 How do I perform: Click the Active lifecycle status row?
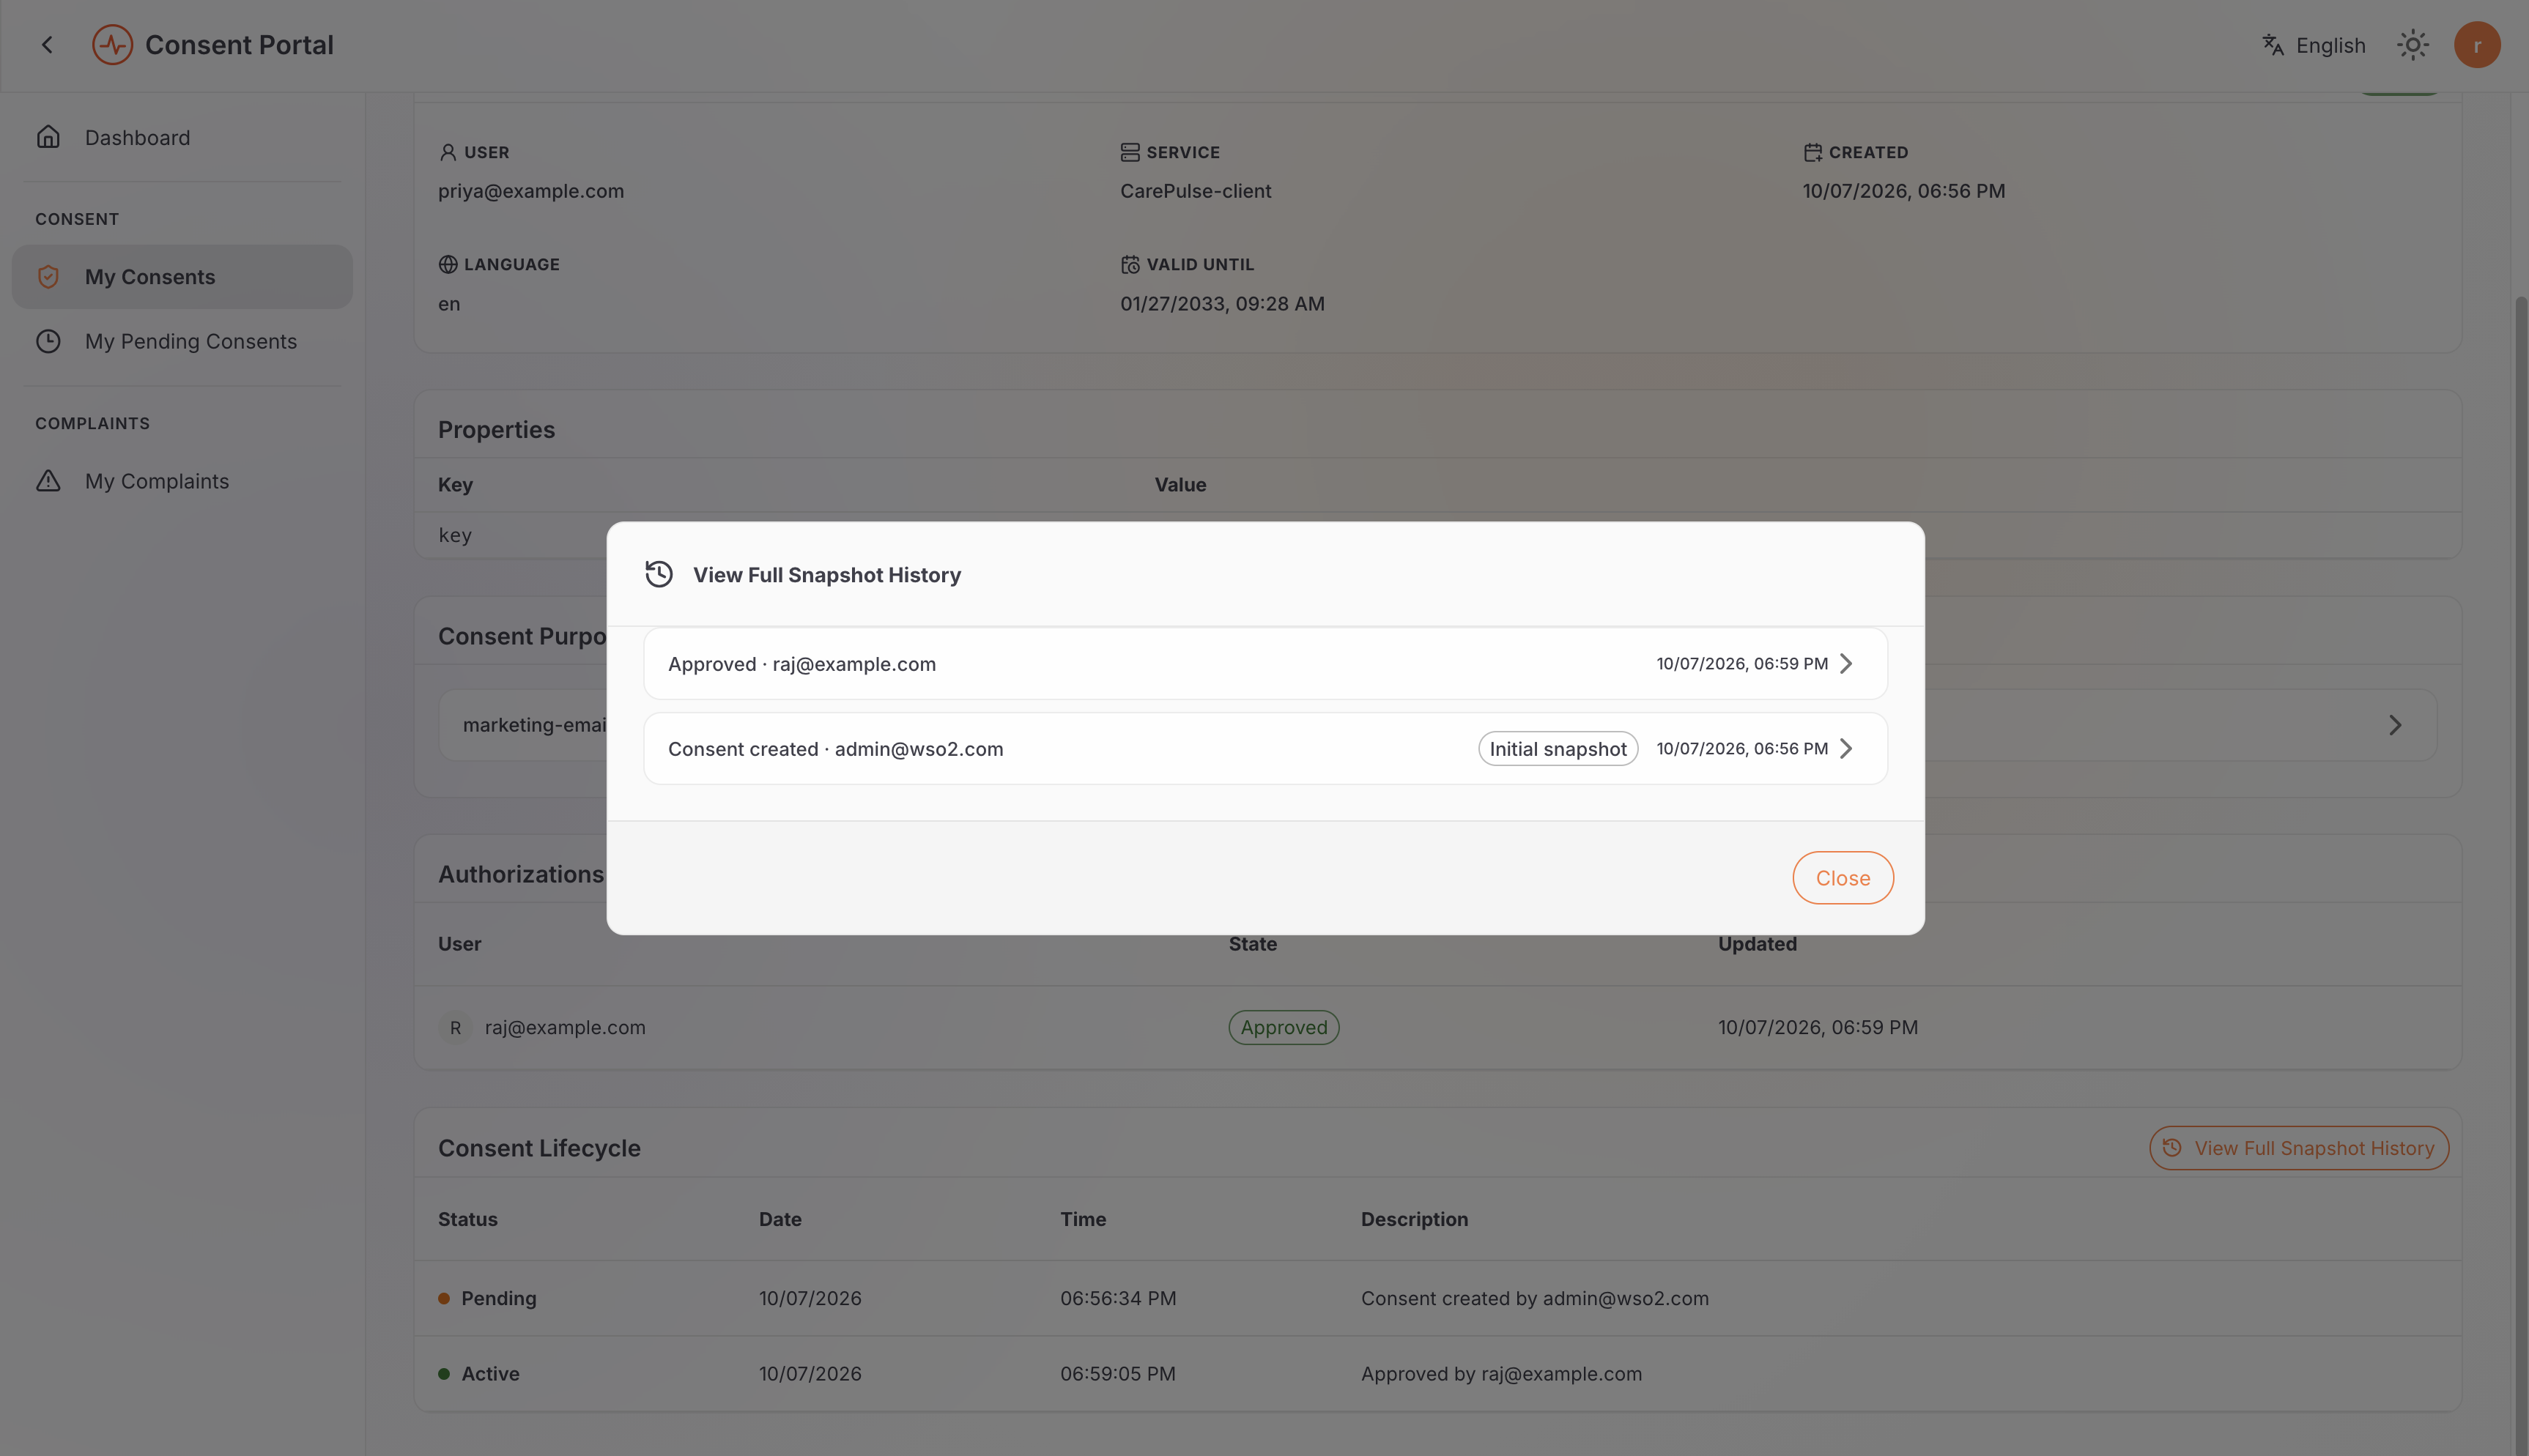[x=1437, y=1373]
